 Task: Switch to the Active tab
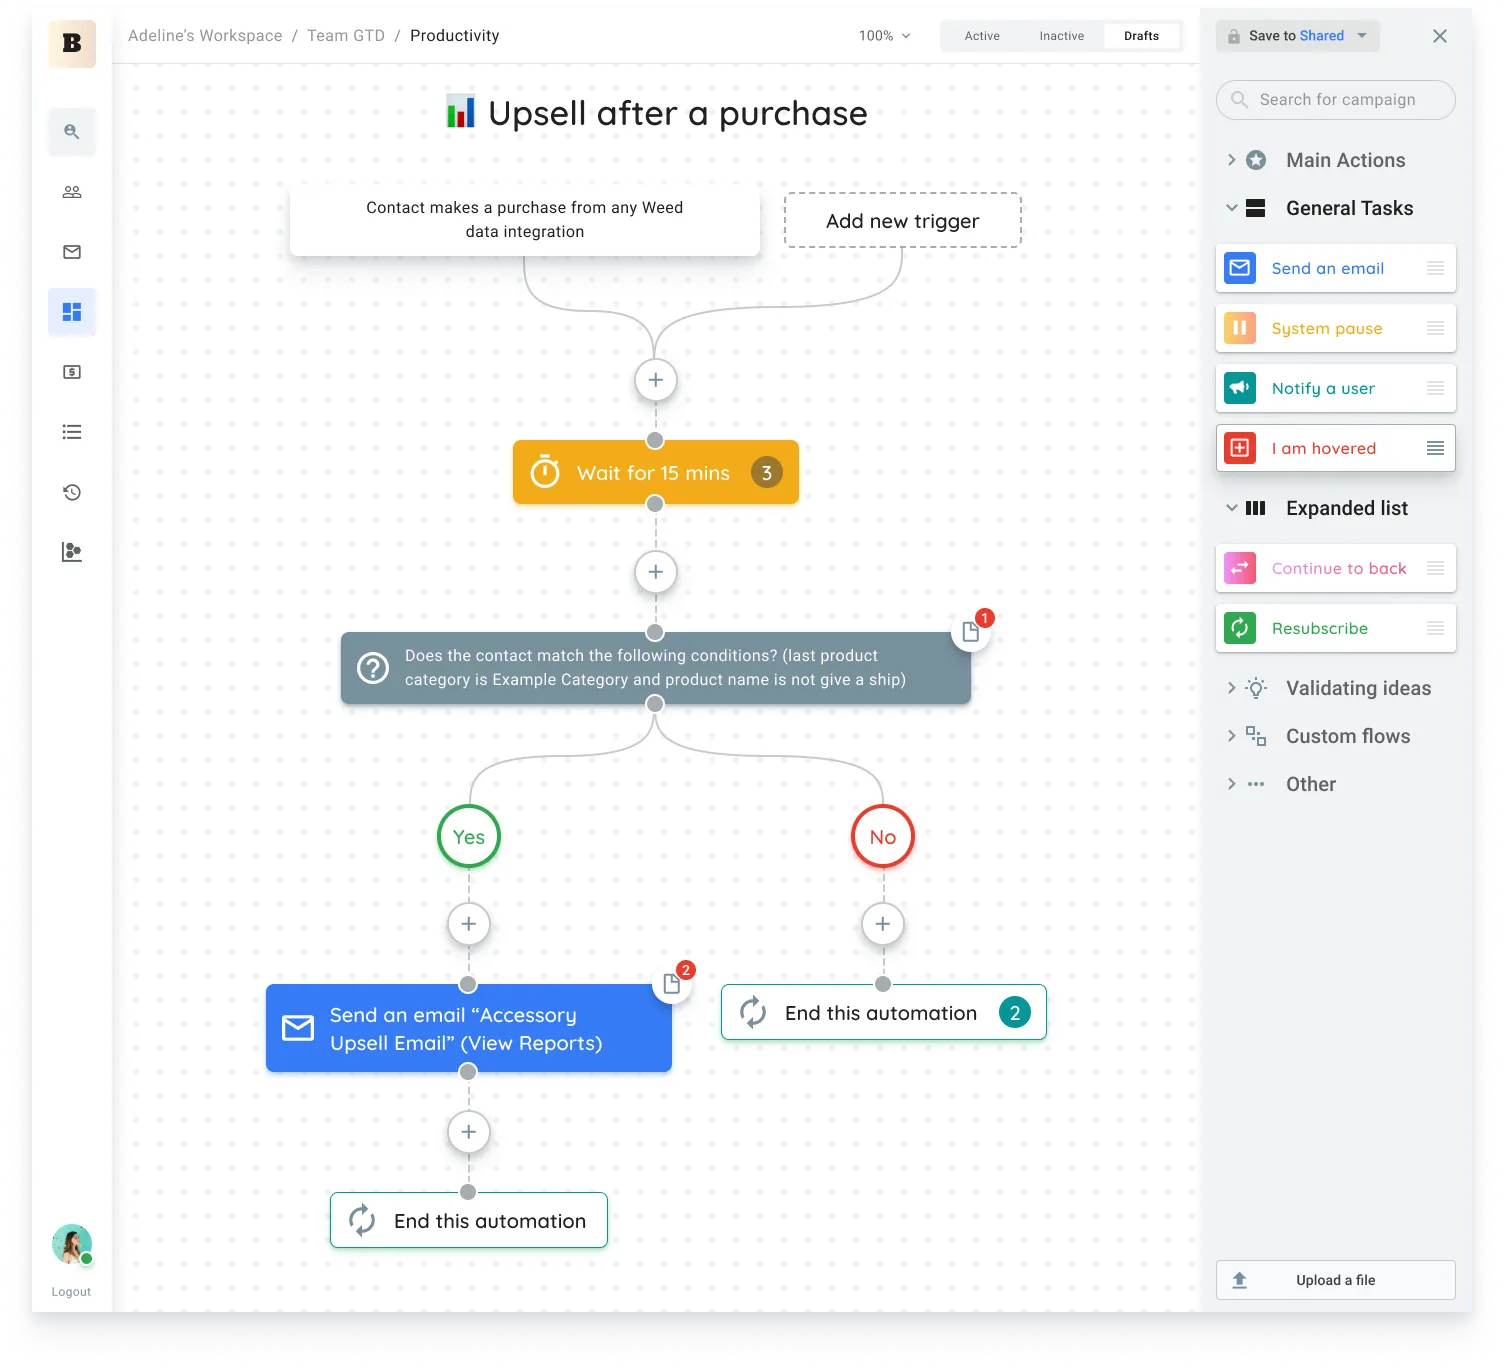click(x=982, y=36)
